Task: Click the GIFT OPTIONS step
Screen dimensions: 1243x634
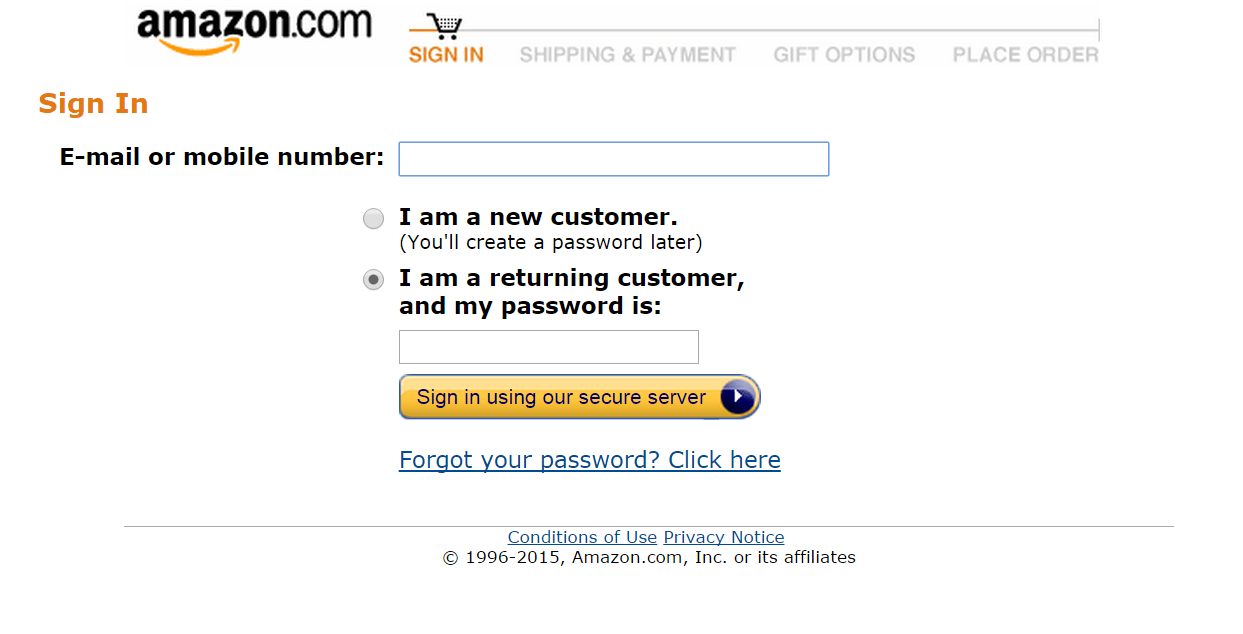Action: pyautogui.click(x=844, y=55)
